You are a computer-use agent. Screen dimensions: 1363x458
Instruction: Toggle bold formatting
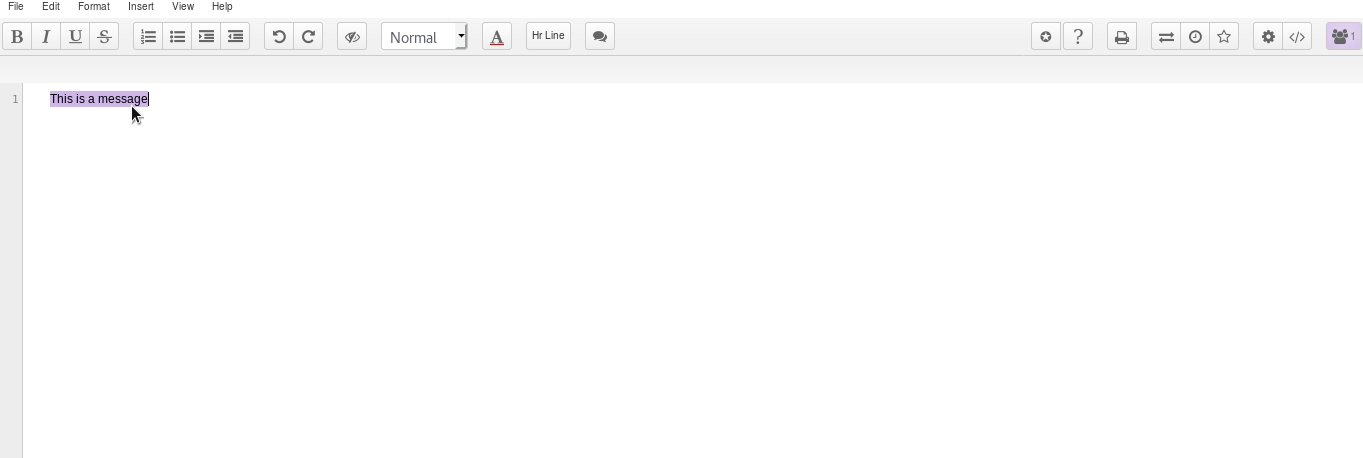(x=17, y=37)
